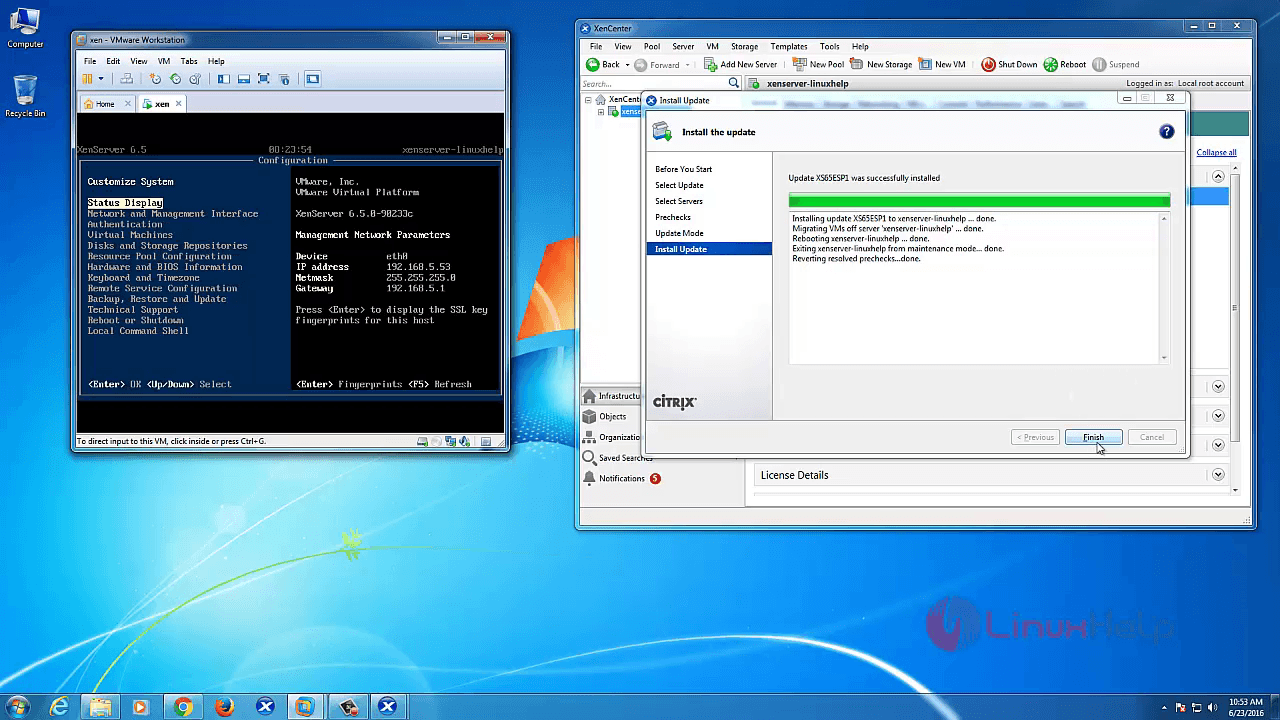Click the search magnifier icon in XenCenter
This screenshot has width=1280, height=720.
coord(734,84)
